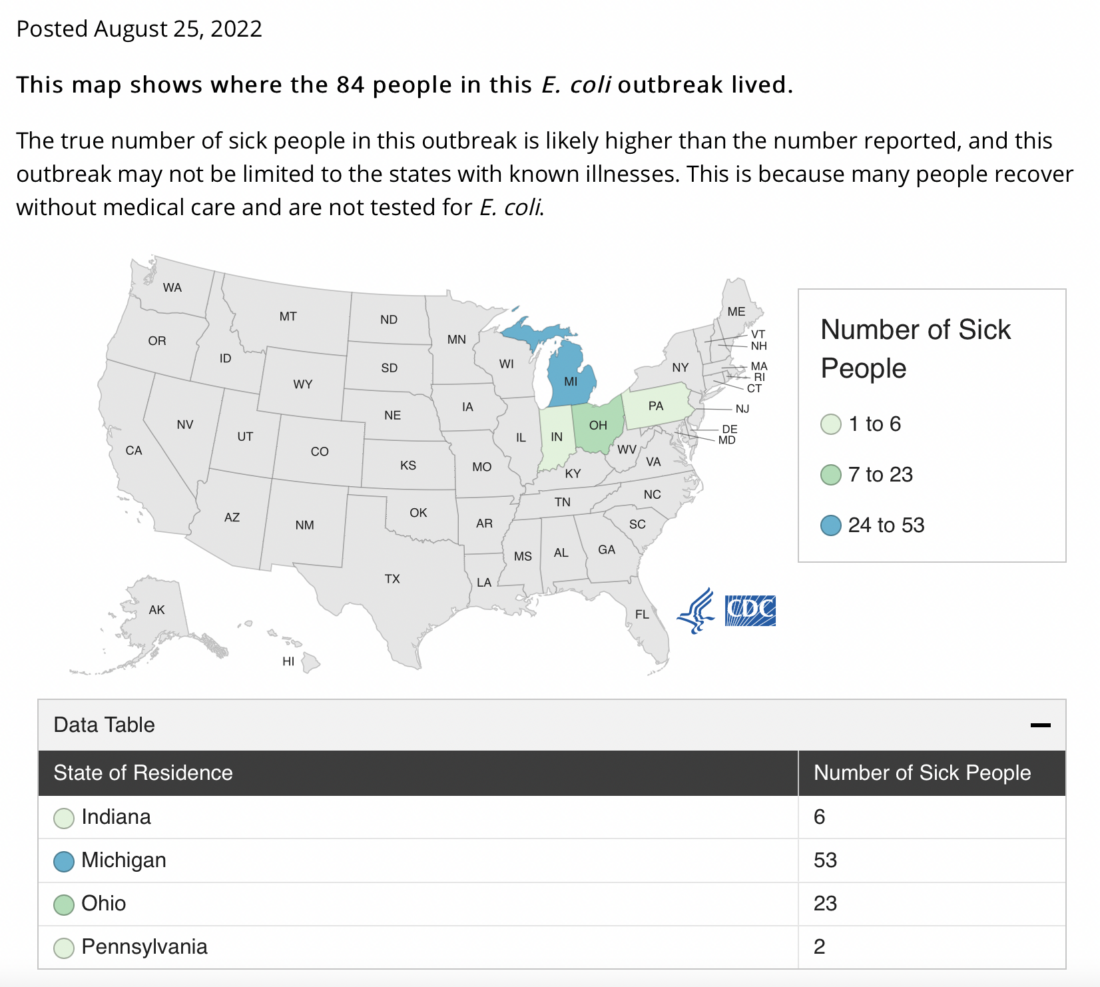Collapse the Data Table with the minus control
Image resolution: width=1100 pixels, height=987 pixels.
click(x=1041, y=723)
